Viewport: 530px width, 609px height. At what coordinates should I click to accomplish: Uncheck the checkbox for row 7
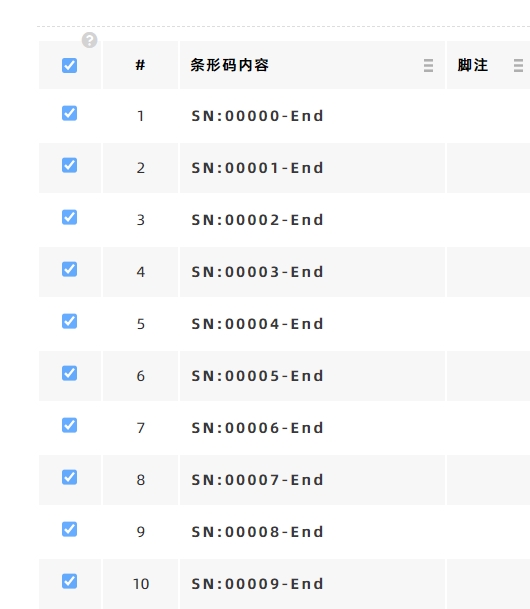70,425
